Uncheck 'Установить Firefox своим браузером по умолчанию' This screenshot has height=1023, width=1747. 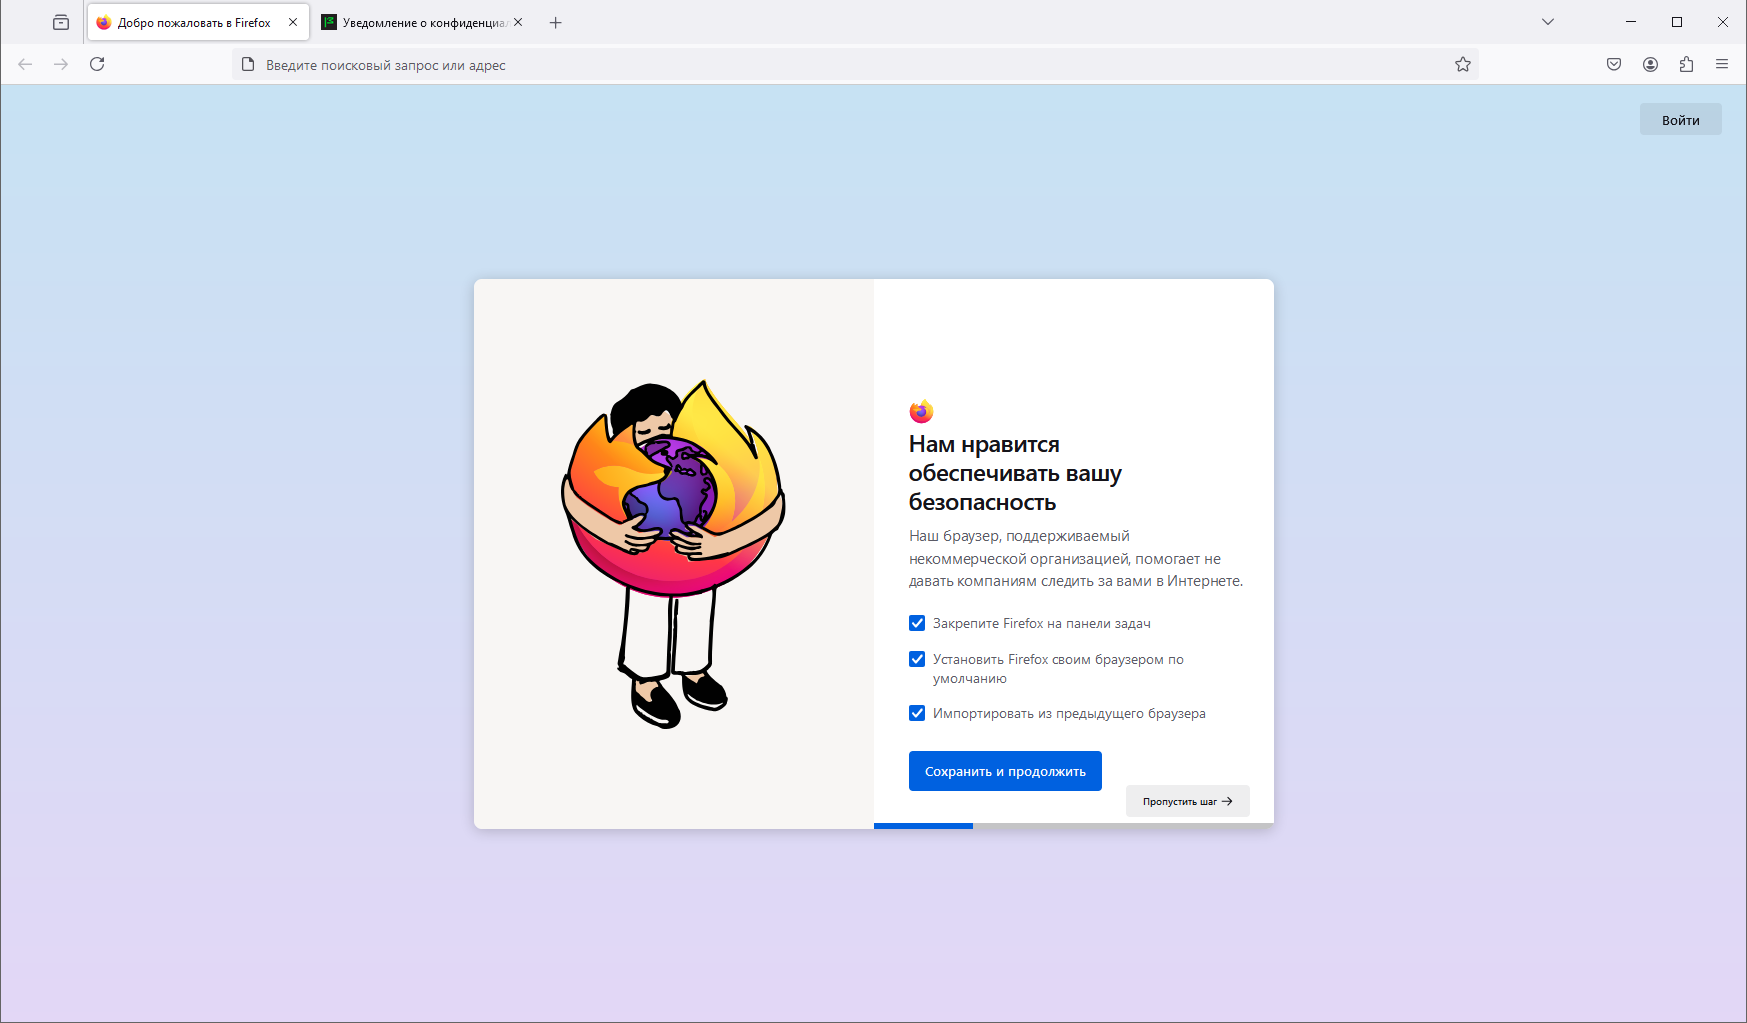point(917,659)
